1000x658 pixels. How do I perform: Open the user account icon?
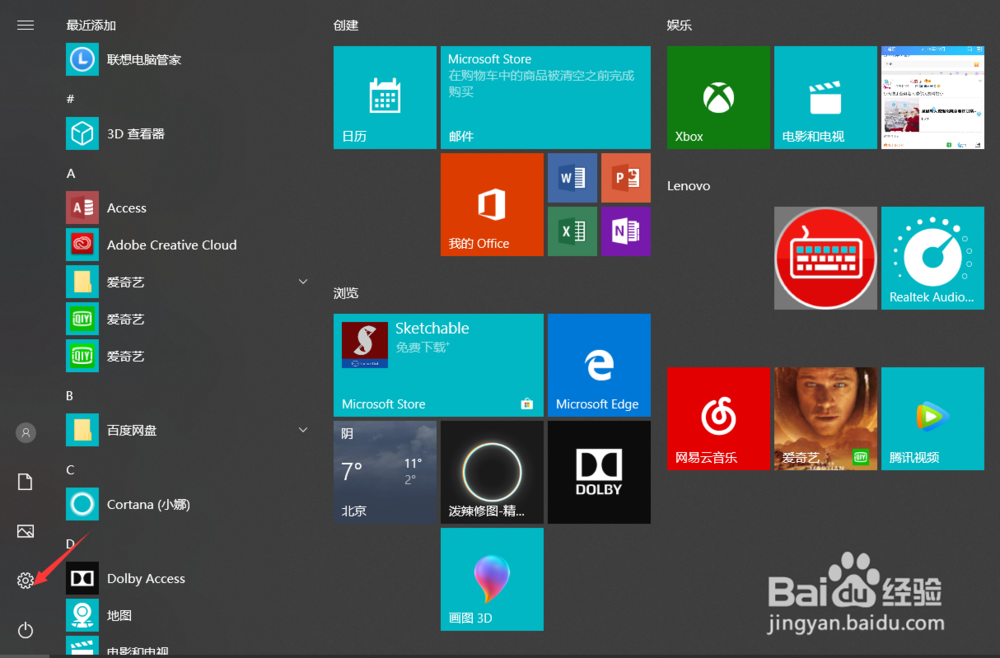(x=26, y=433)
